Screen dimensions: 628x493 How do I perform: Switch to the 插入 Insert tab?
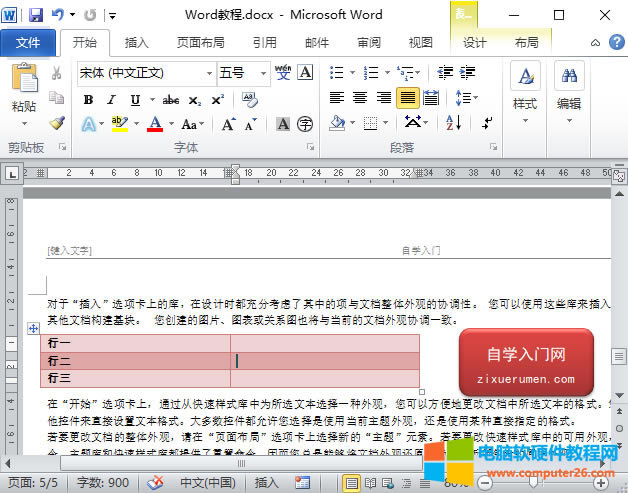[x=137, y=42]
